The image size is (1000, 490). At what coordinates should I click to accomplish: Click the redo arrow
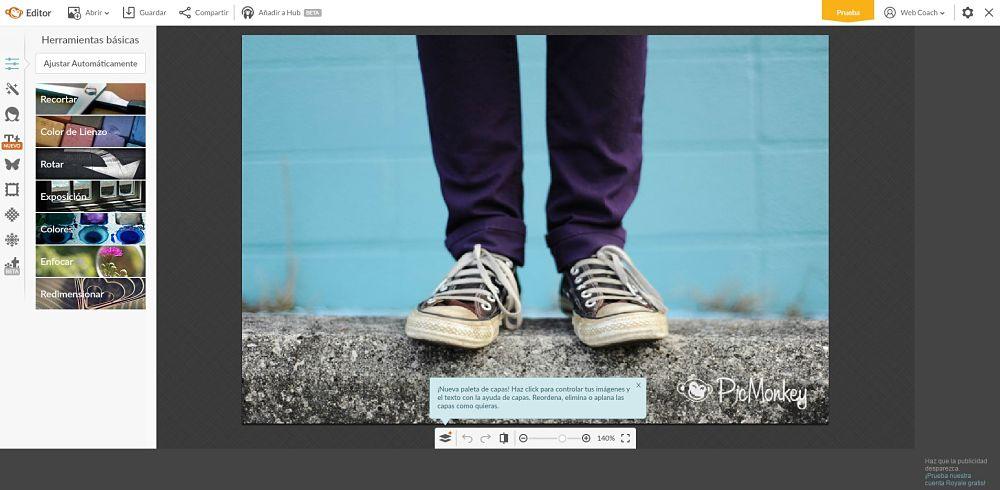coord(485,438)
